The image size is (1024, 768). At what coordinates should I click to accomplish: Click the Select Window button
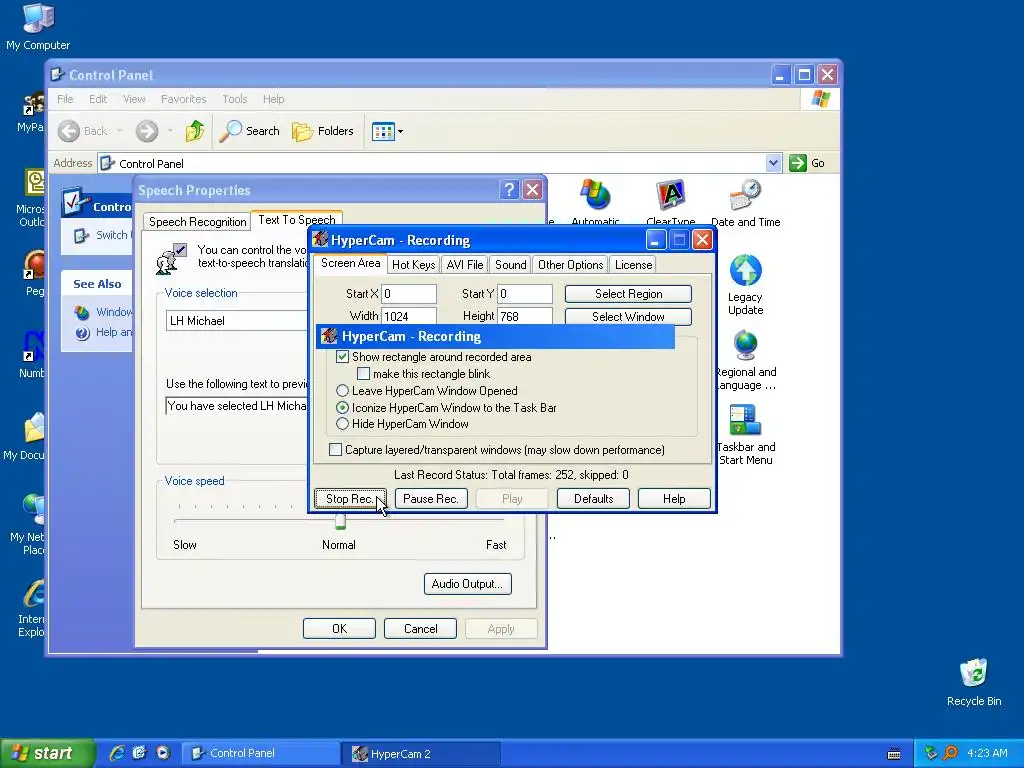tap(628, 317)
